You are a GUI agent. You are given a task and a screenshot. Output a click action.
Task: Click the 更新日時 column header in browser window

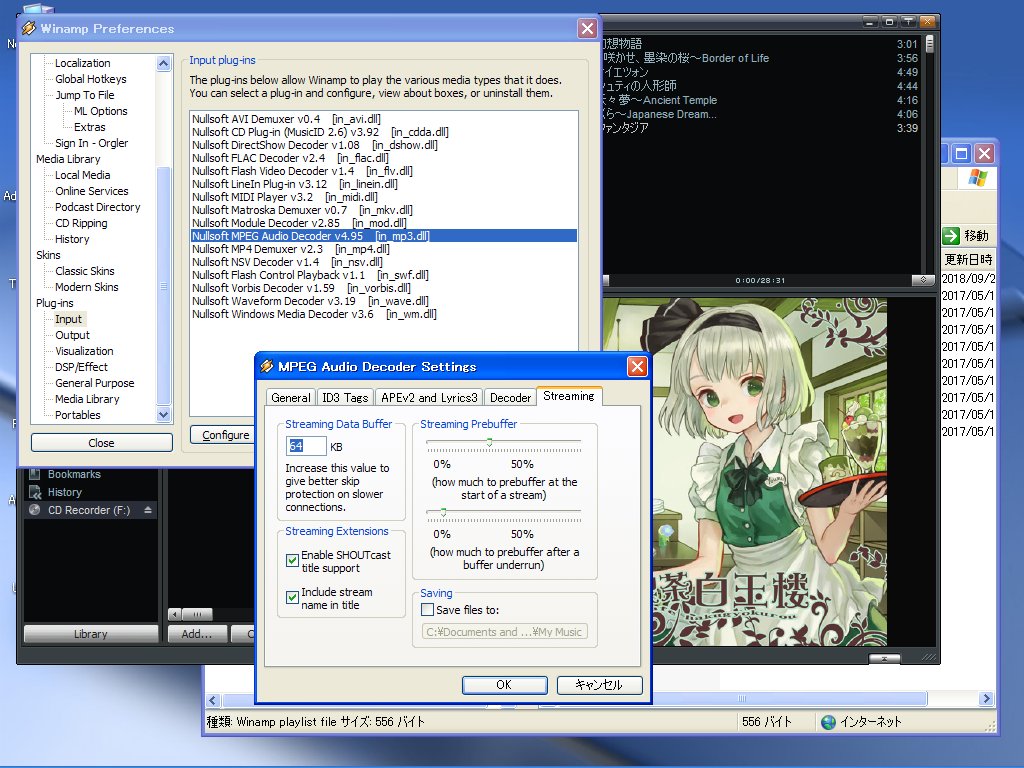968,259
